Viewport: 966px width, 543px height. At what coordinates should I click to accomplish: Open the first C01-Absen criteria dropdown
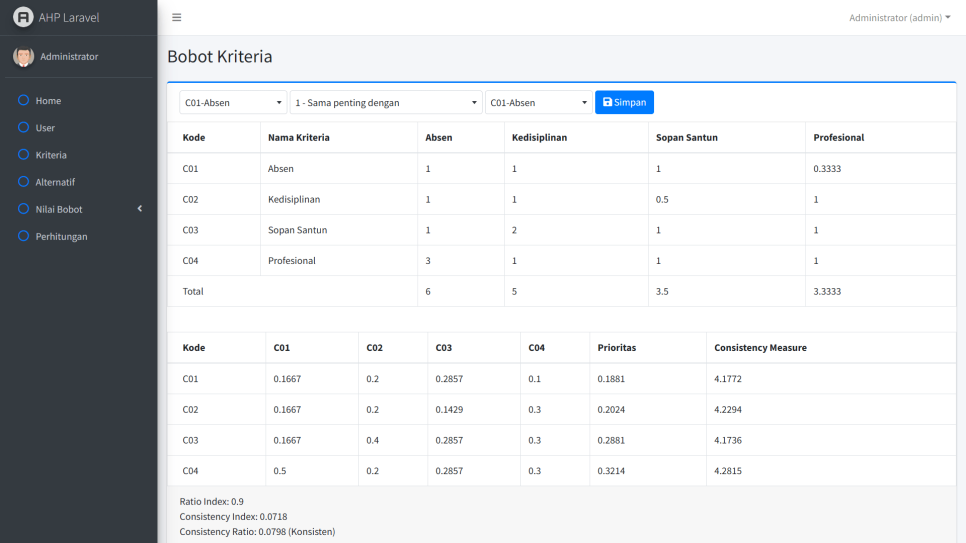point(233,102)
